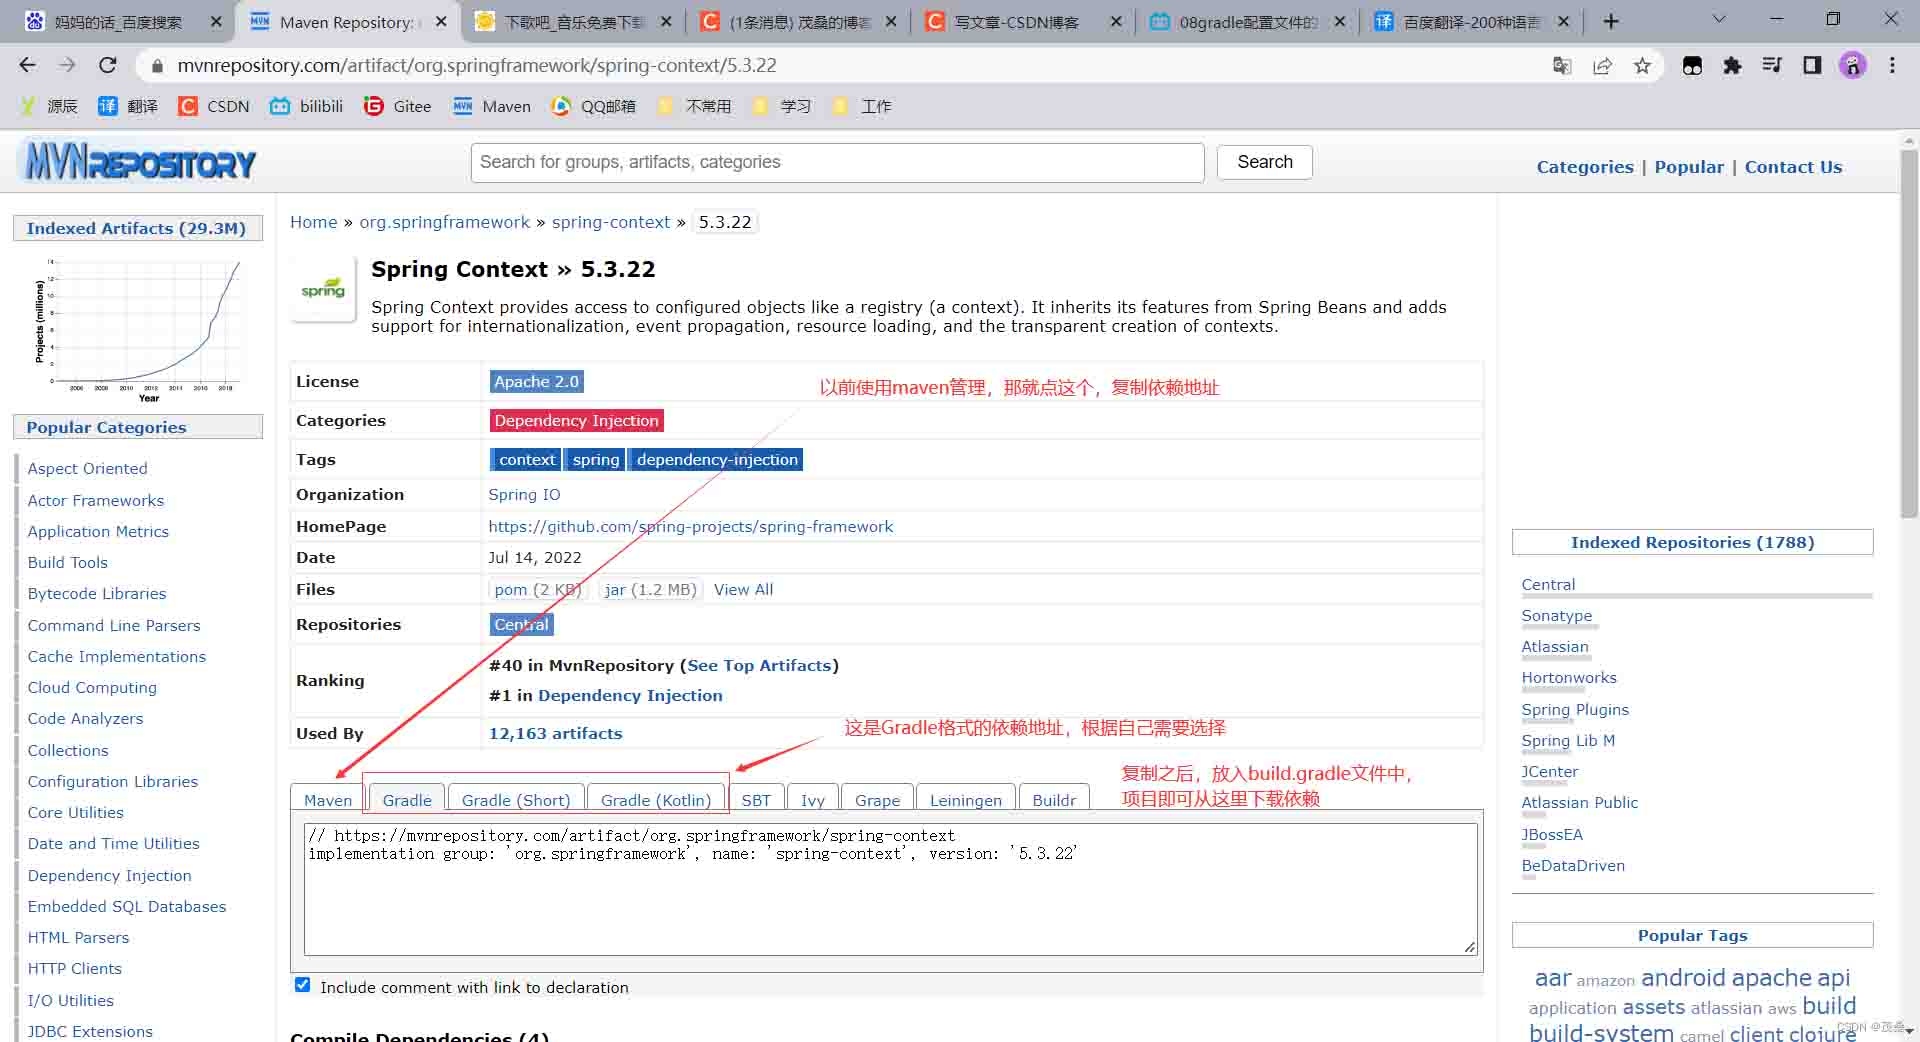Open the media control icon in the toolbar
The image size is (1920, 1042).
click(x=1772, y=65)
